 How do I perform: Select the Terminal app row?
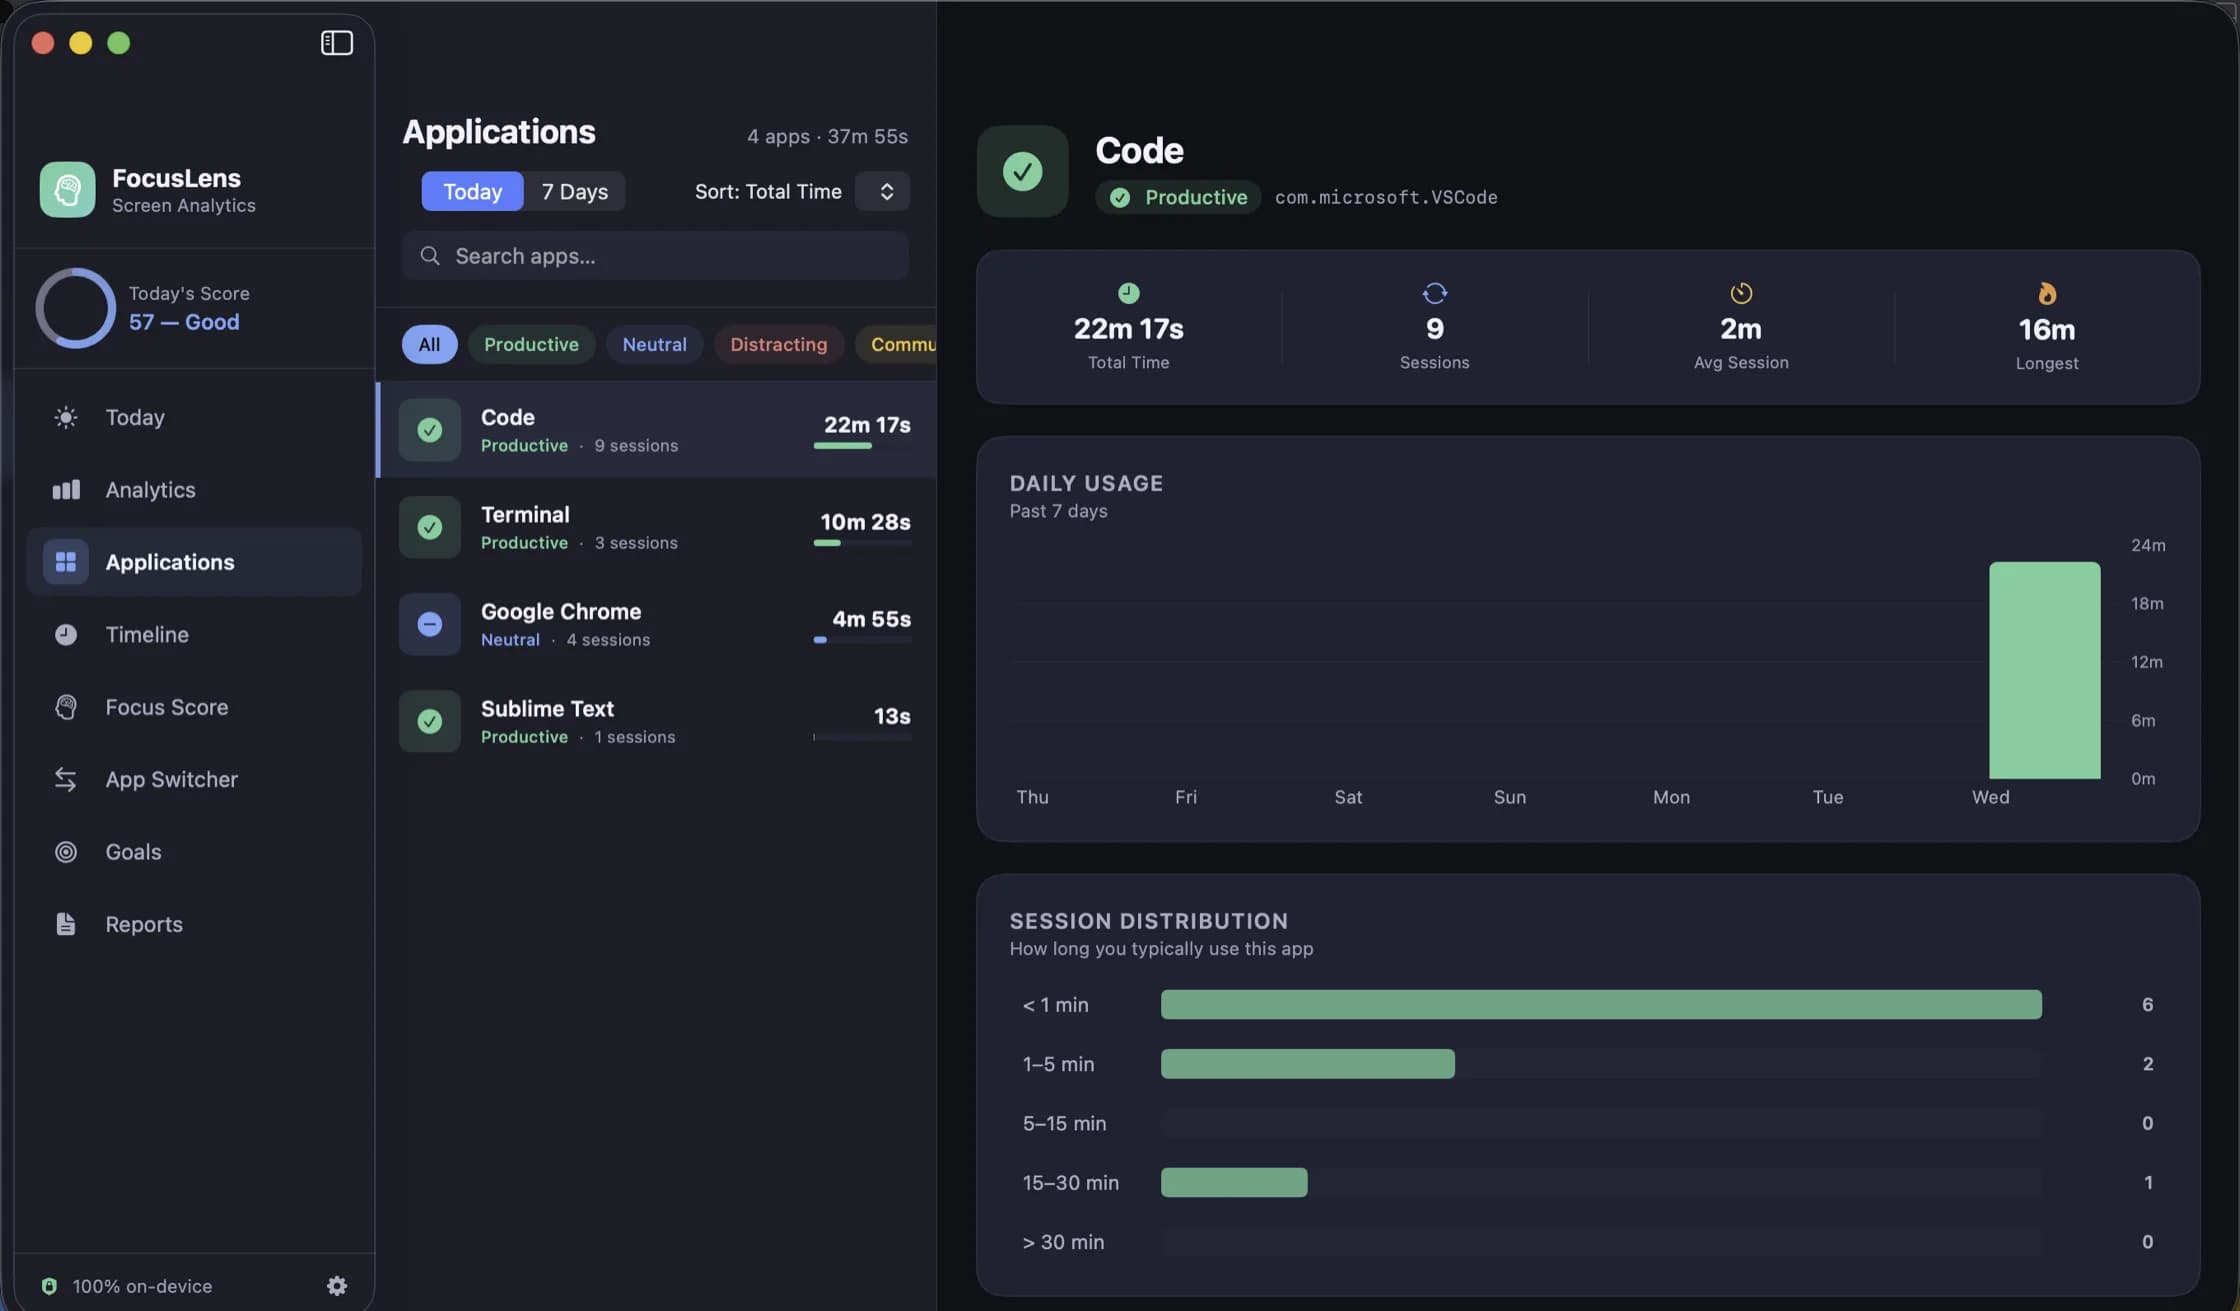coord(656,527)
